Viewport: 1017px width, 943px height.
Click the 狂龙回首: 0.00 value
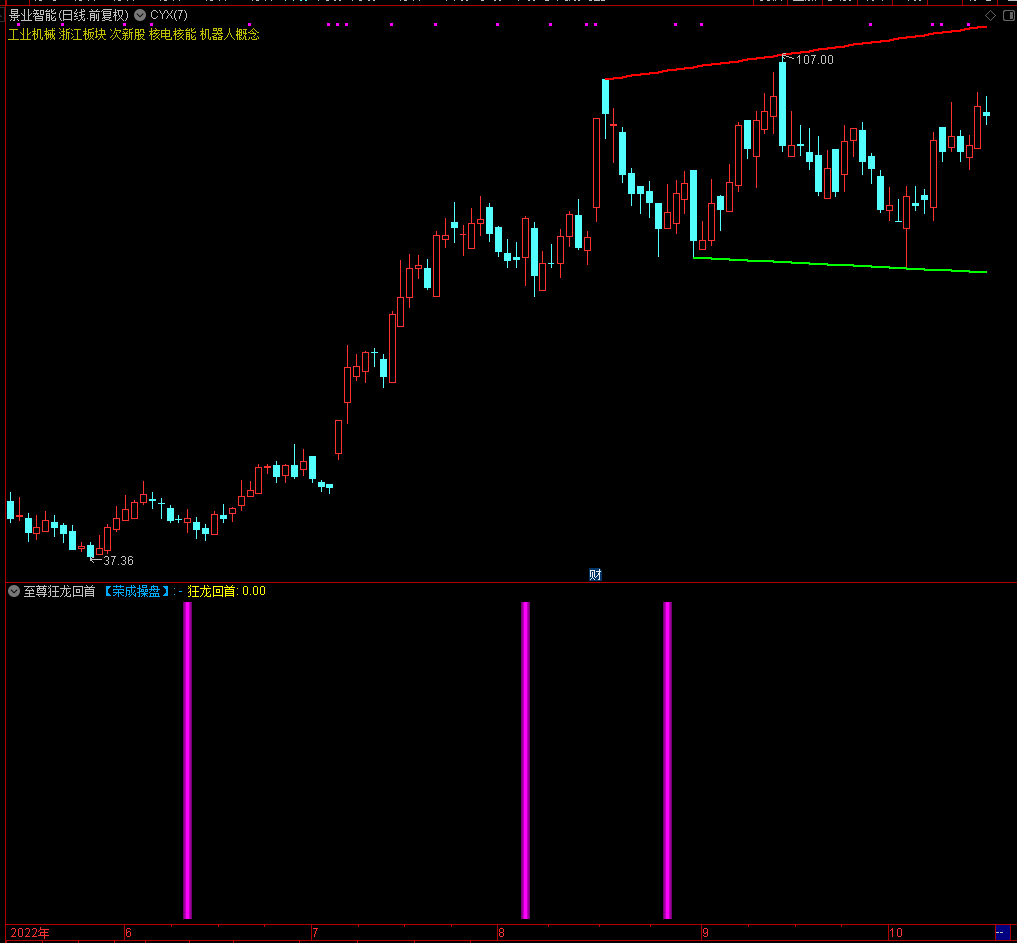tap(226, 591)
